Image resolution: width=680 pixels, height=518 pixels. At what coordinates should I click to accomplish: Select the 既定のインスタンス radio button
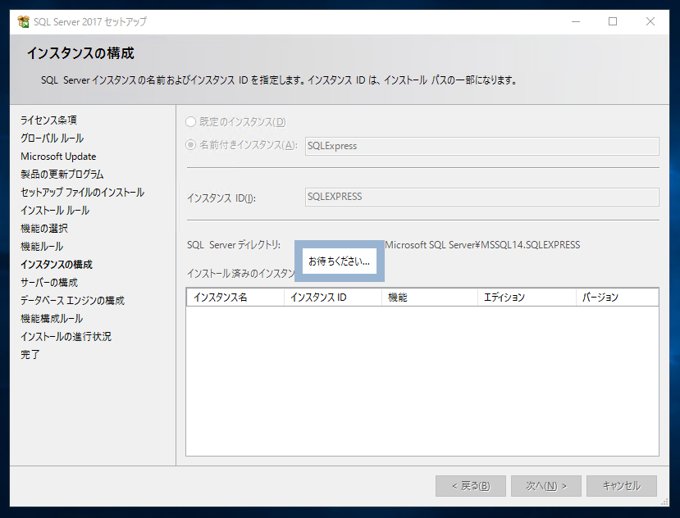[x=190, y=122]
